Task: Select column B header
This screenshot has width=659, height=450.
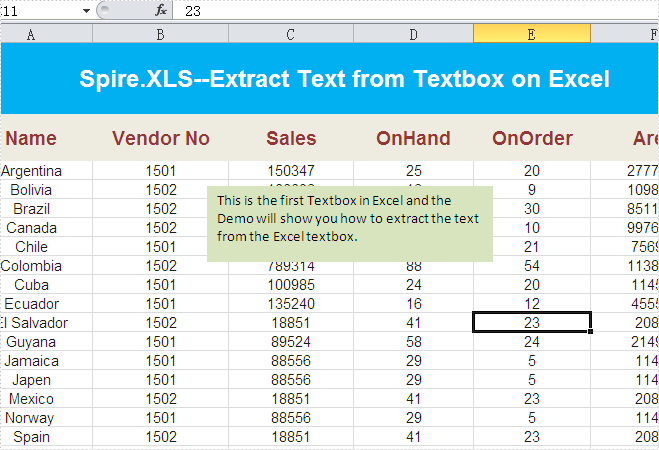Action: (161, 34)
